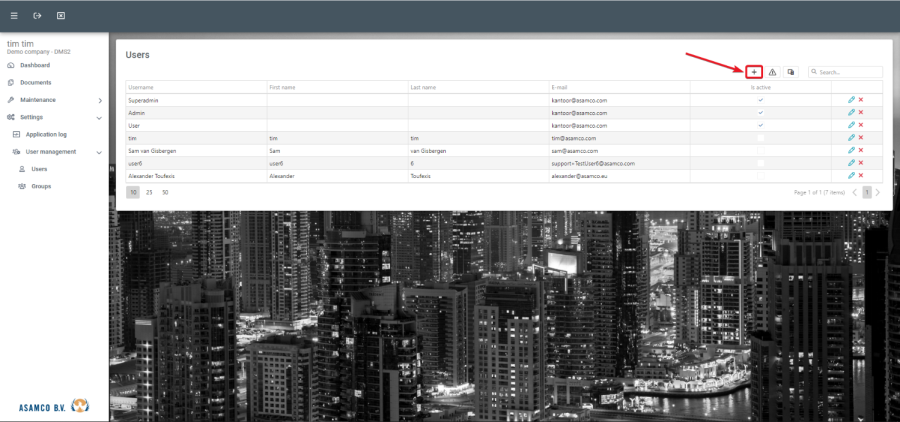Set page size to 25 rows
900x422 pixels.
tap(149, 191)
